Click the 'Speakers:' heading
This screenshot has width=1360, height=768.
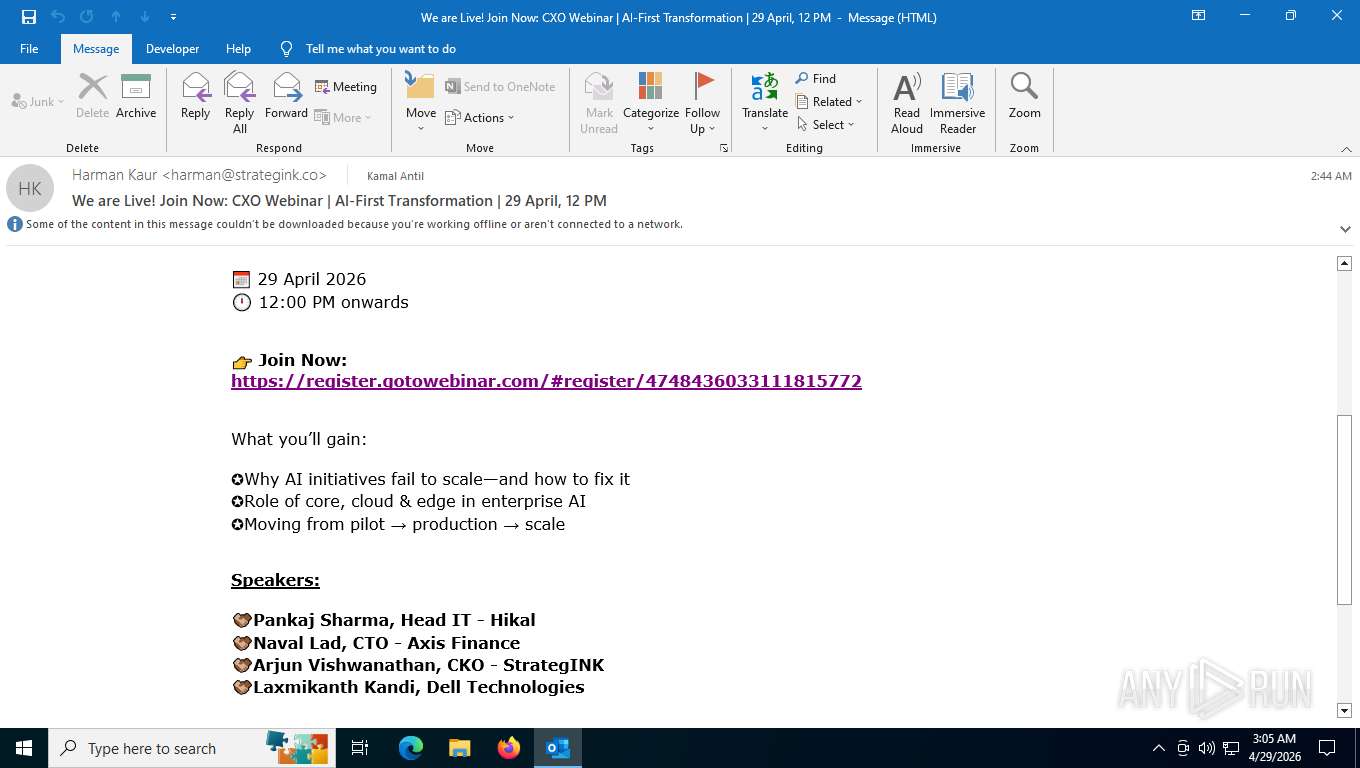click(x=275, y=580)
